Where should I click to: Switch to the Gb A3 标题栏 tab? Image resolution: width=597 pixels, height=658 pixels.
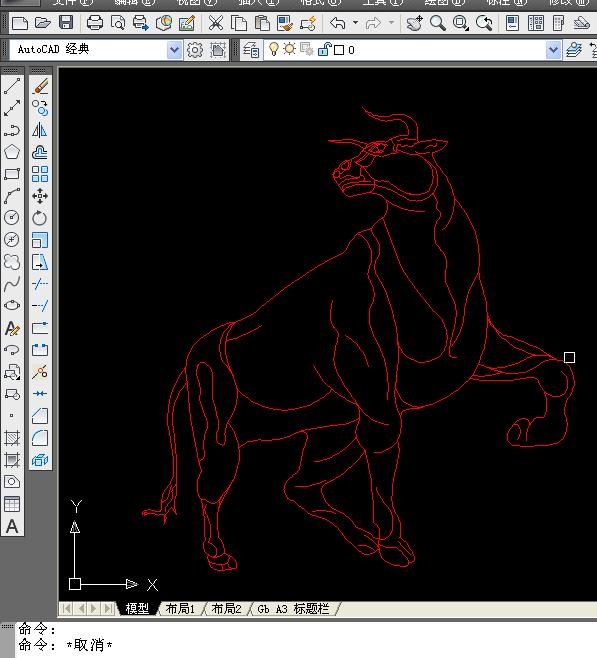(294, 608)
